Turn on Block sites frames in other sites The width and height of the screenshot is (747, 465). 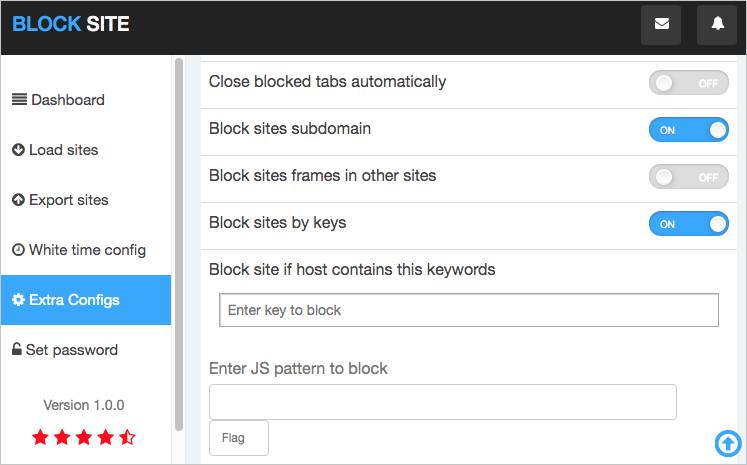click(688, 177)
